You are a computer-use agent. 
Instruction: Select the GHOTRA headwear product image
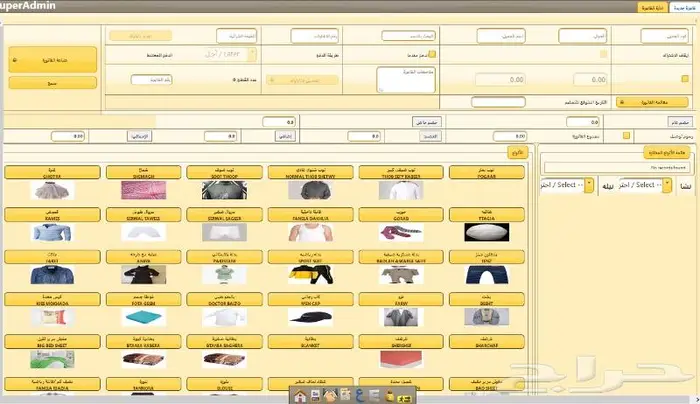(x=47, y=190)
